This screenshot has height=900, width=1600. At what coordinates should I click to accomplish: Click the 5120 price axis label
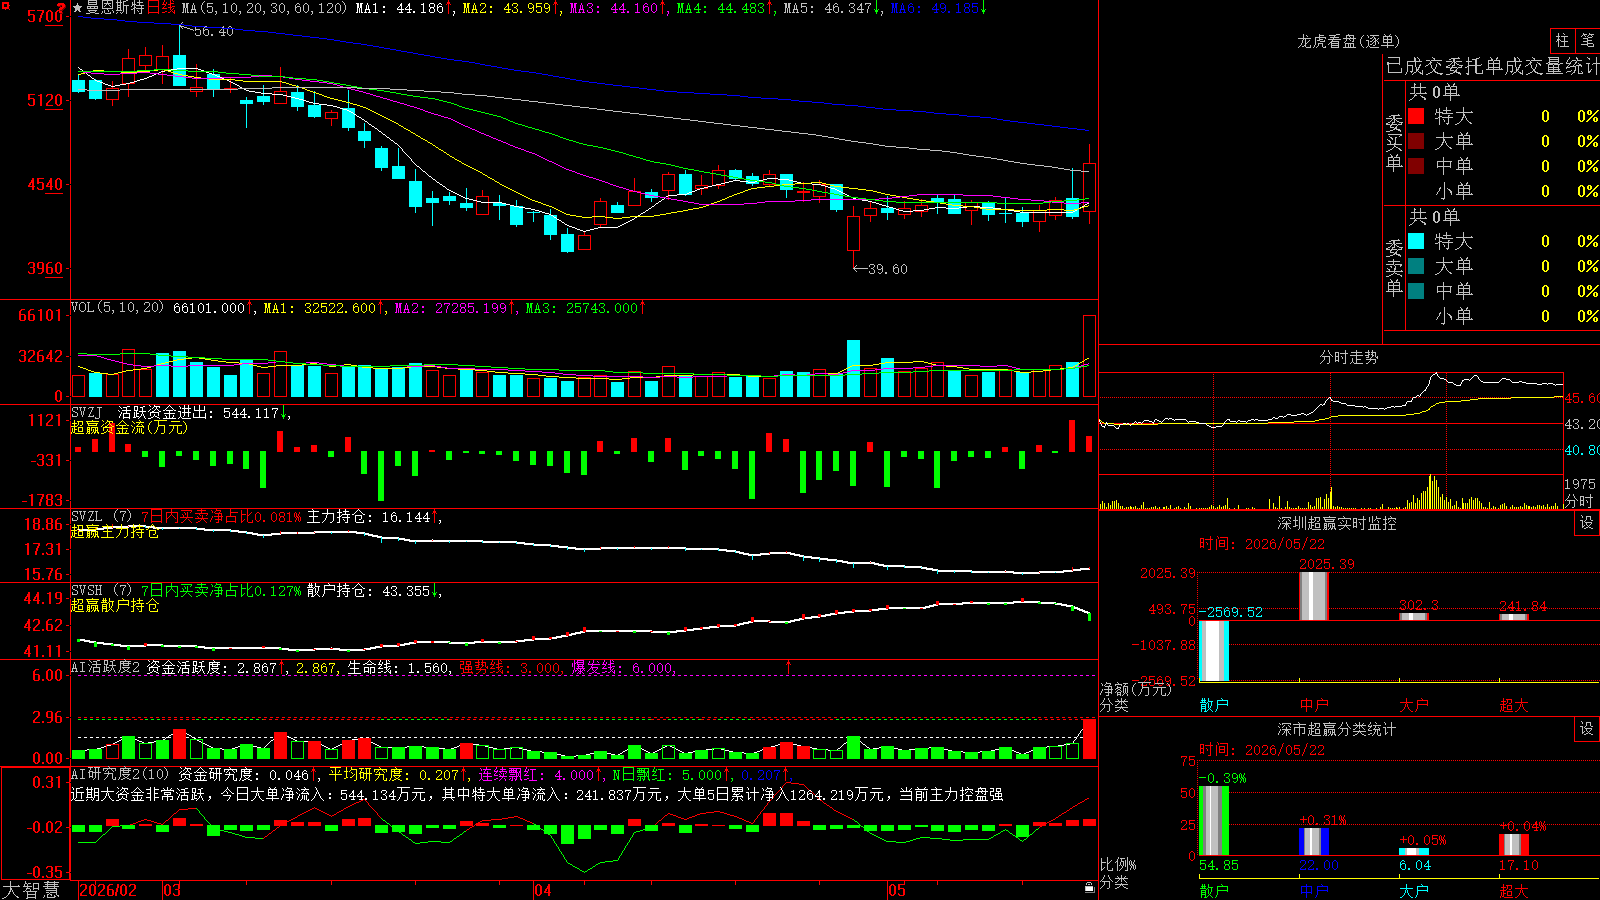click(x=44, y=100)
